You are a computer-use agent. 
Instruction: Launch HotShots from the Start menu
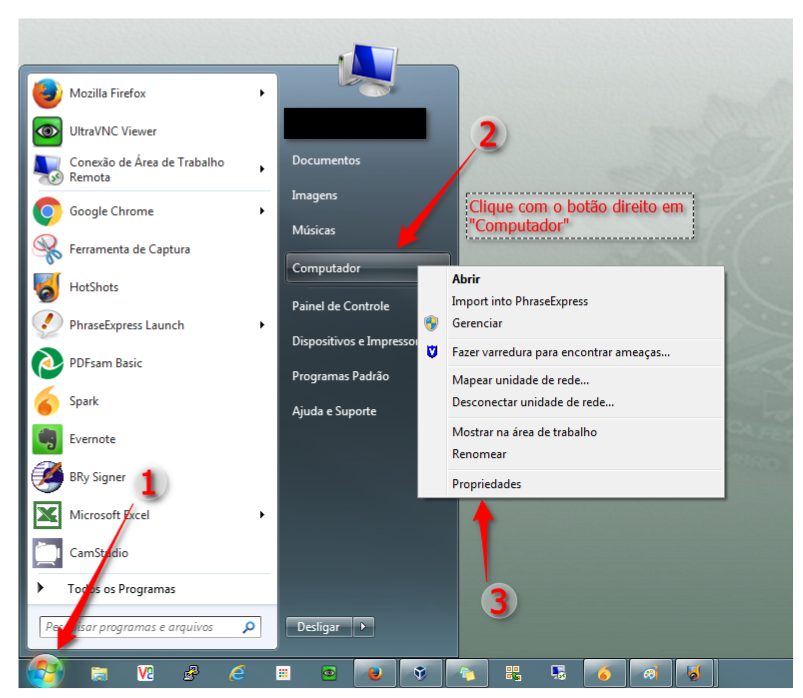pyautogui.click(x=152, y=287)
